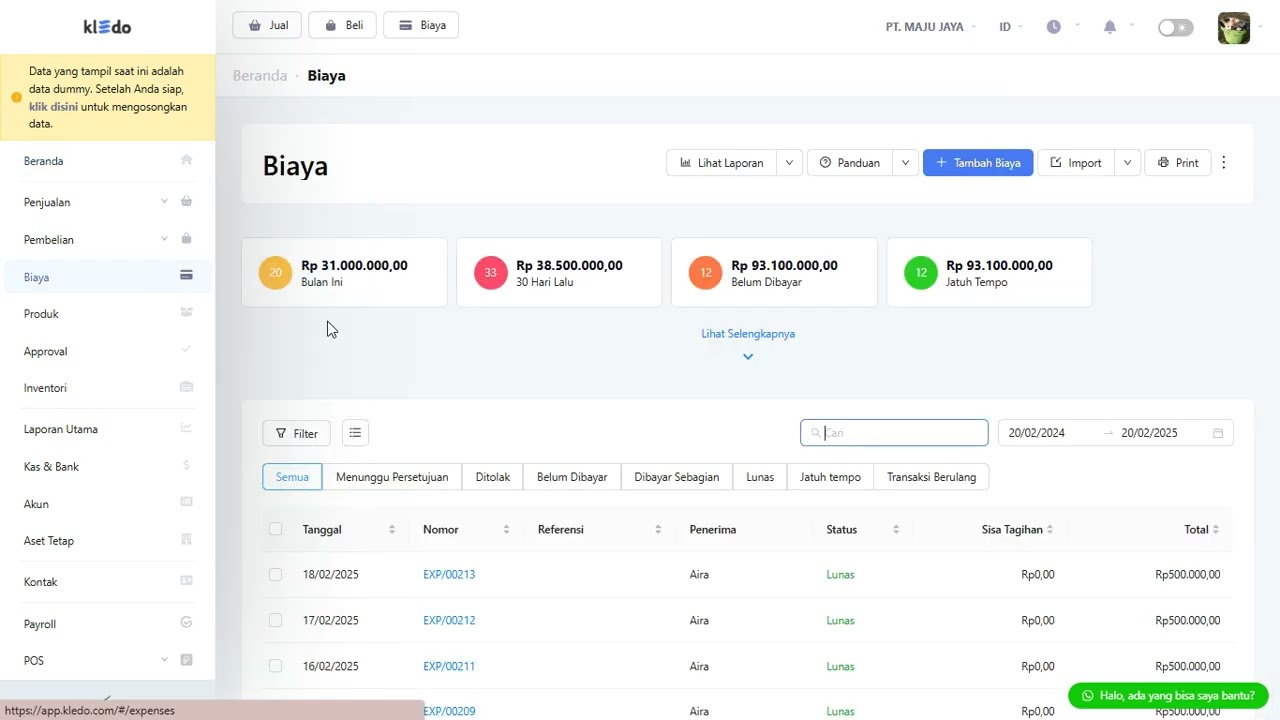This screenshot has width=1280, height=720.
Task: Open the Beranda home icon in sidebar
Action: pyautogui.click(x=186, y=160)
